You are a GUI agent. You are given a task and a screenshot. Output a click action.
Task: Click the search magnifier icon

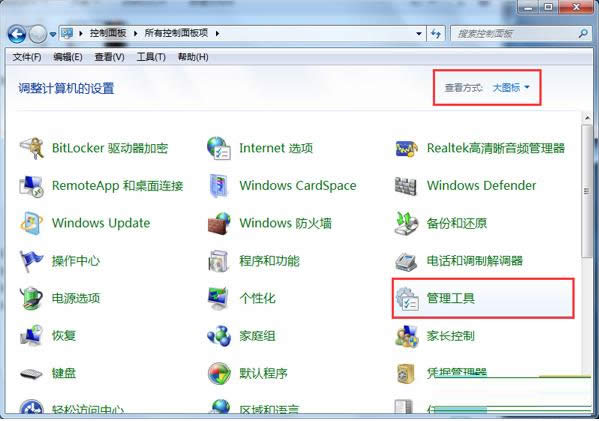pos(583,34)
